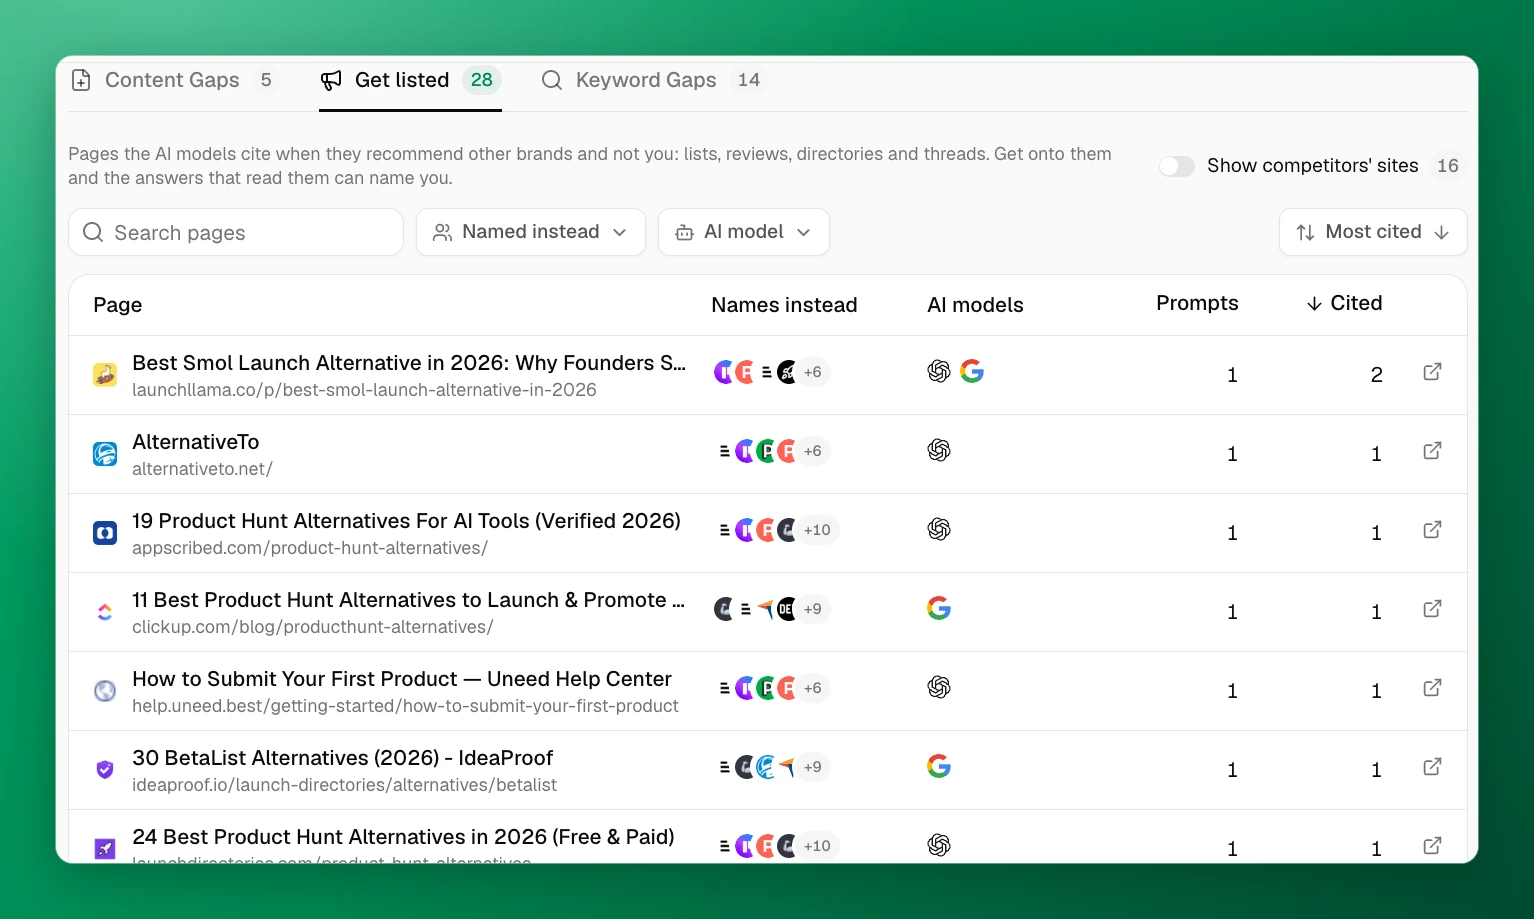Click the AI models column header

[x=975, y=305]
